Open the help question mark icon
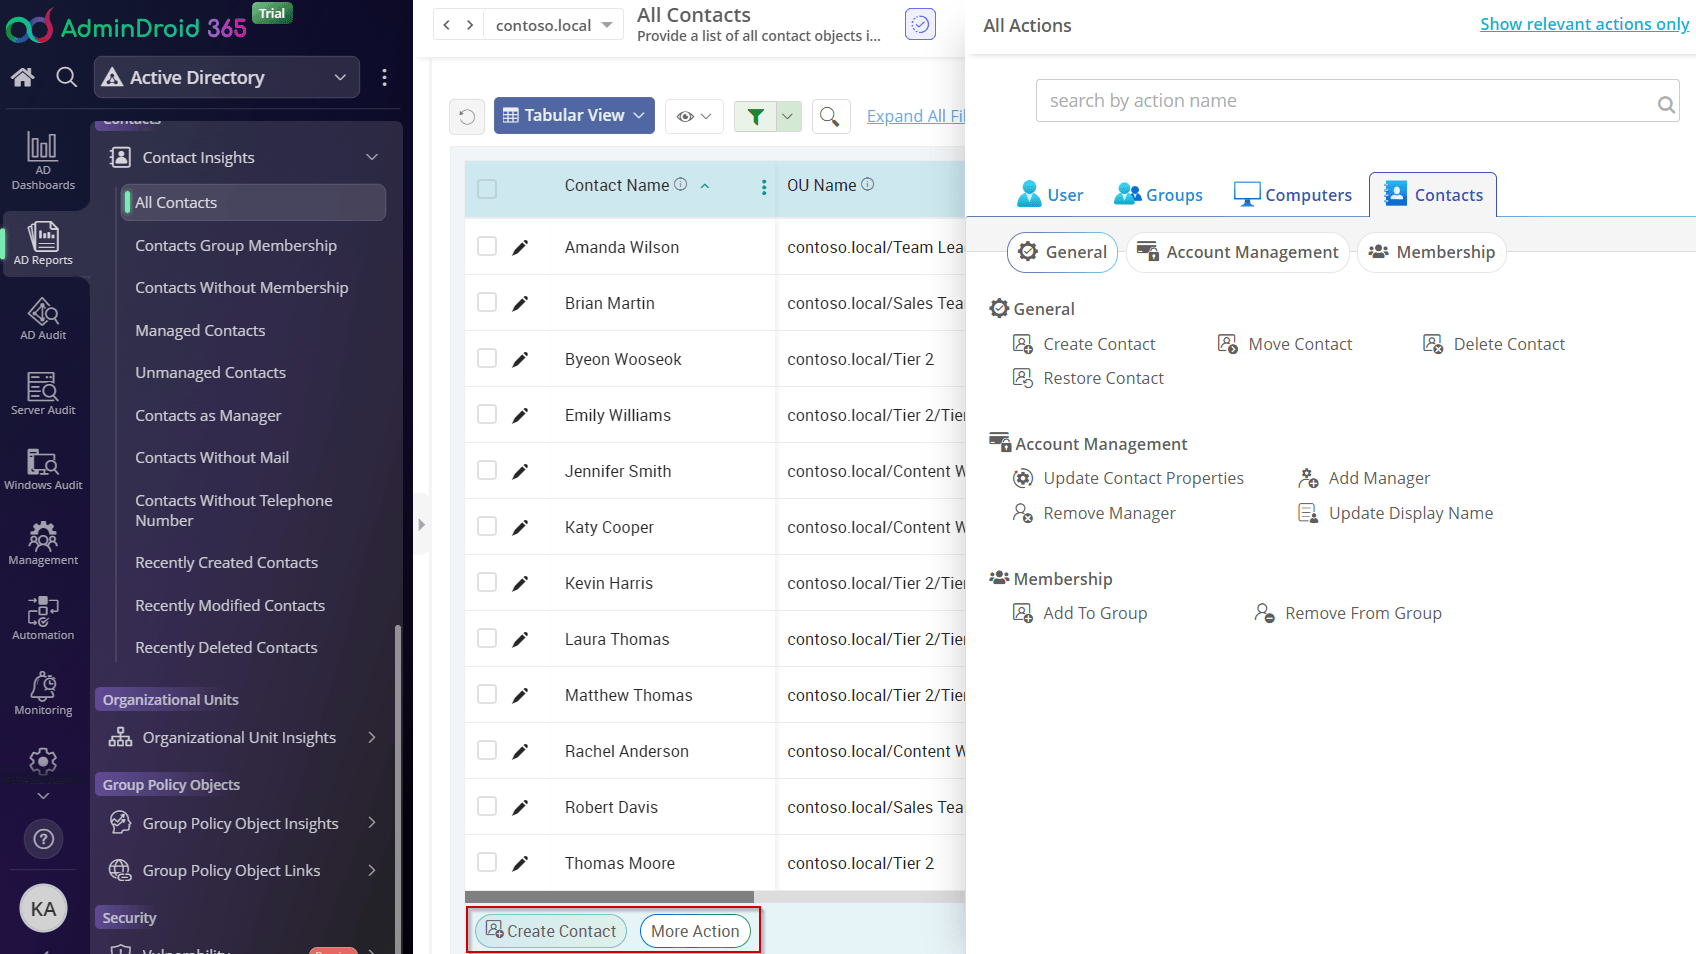This screenshot has height=954, width=1696. pyautogui.click(x=43, y=839)
